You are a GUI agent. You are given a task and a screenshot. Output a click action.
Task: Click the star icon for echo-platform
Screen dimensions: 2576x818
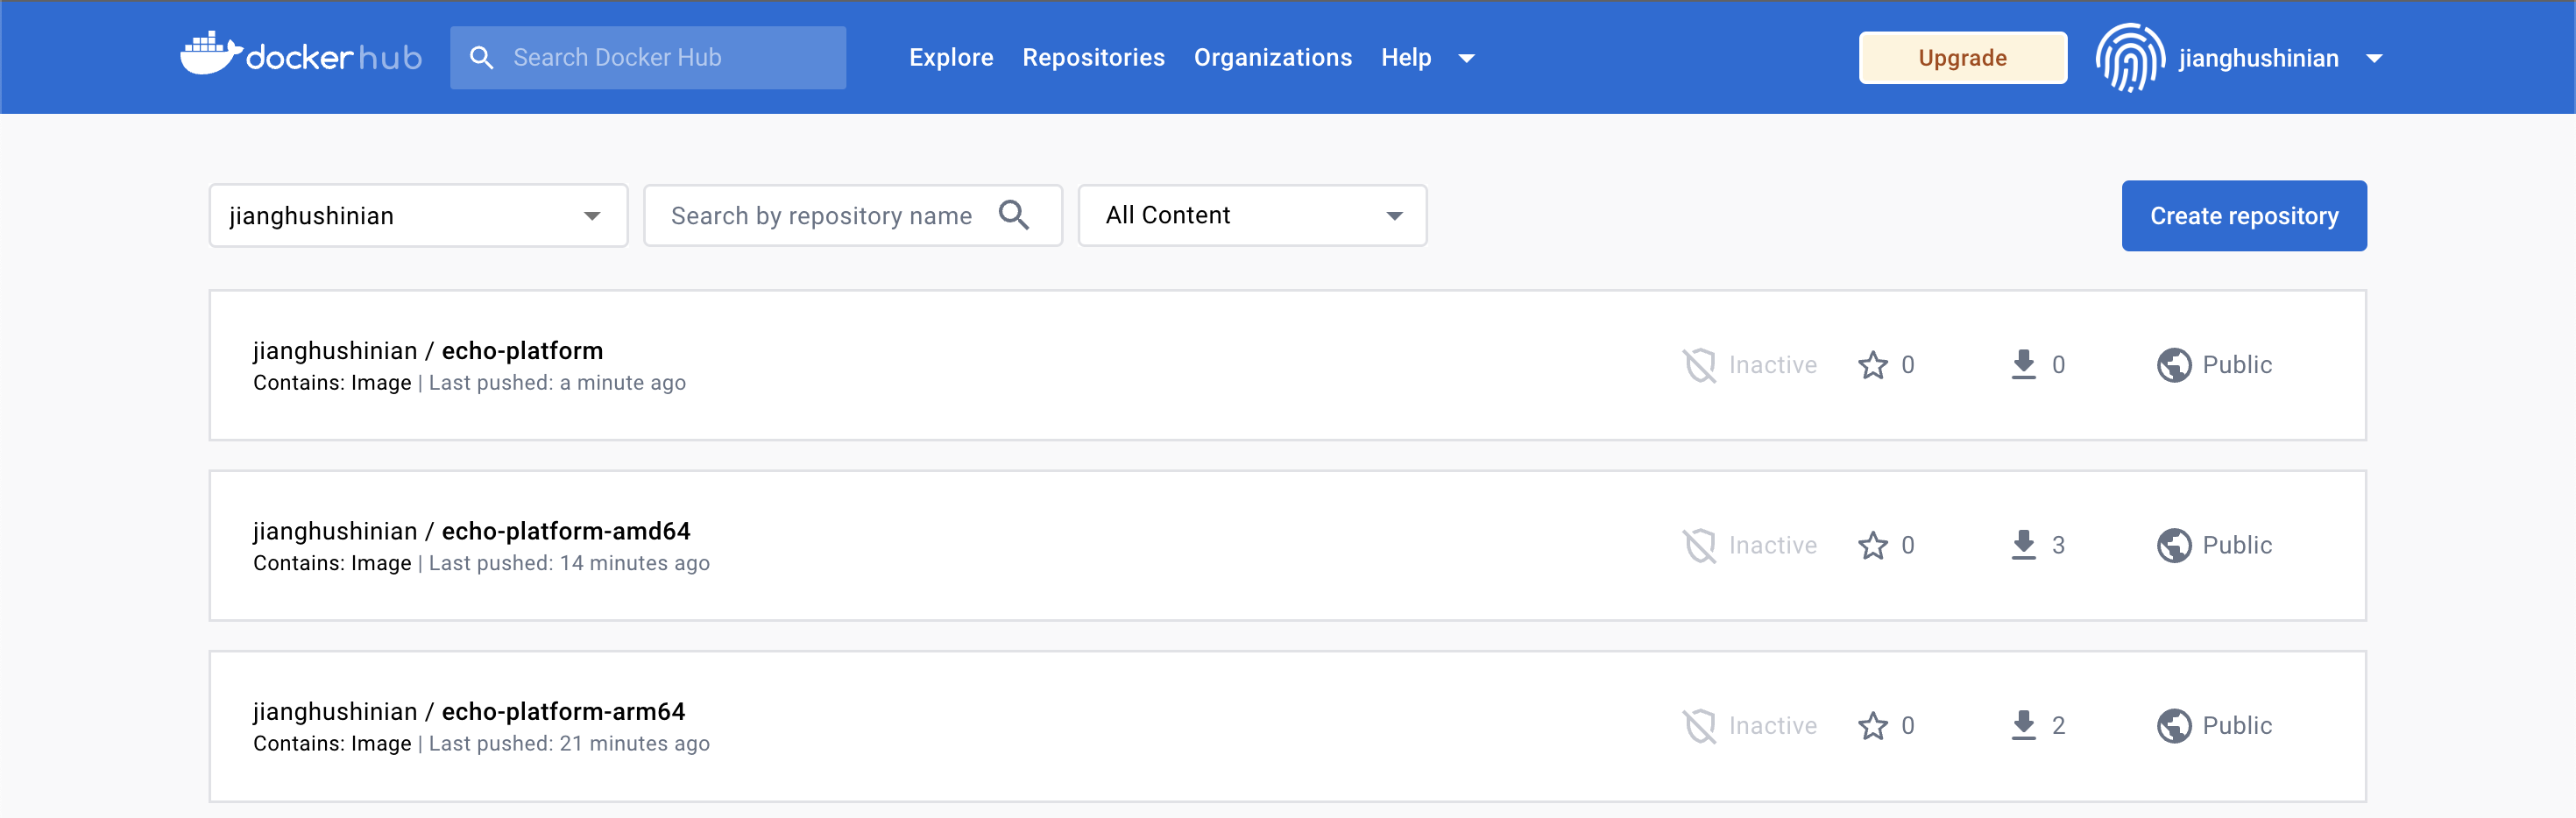1872,365
